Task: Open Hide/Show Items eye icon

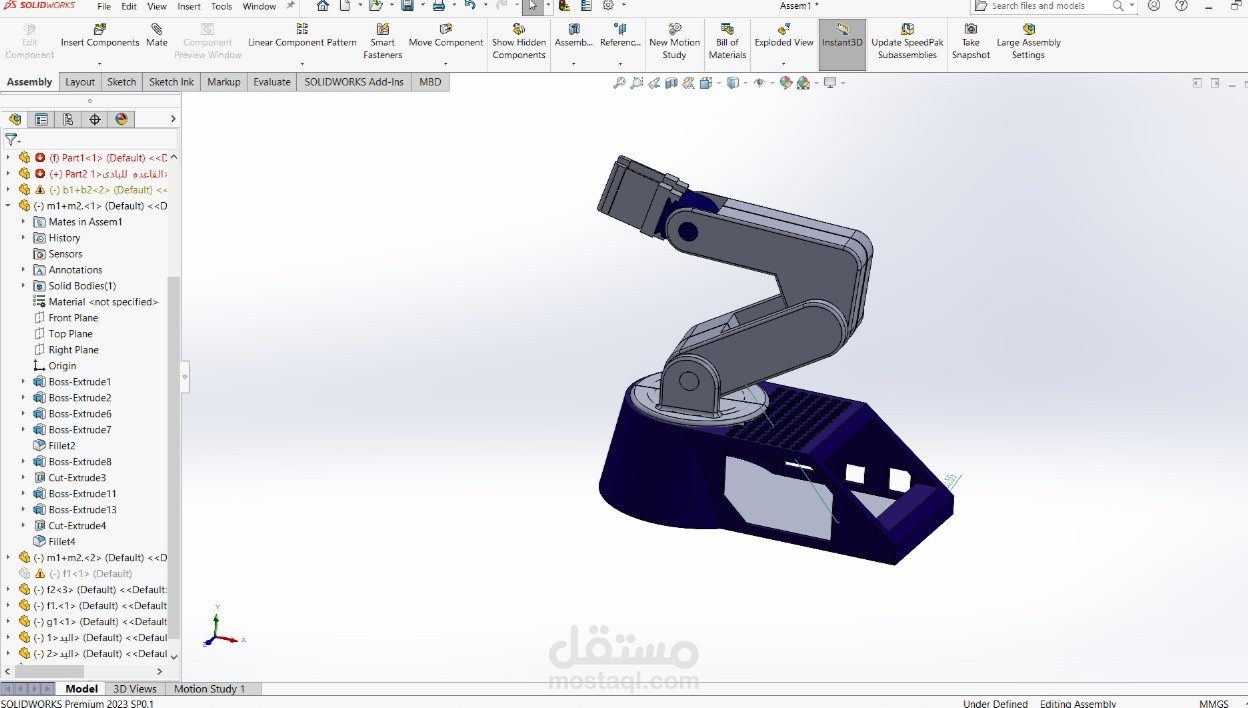Action: pos(759,83)
